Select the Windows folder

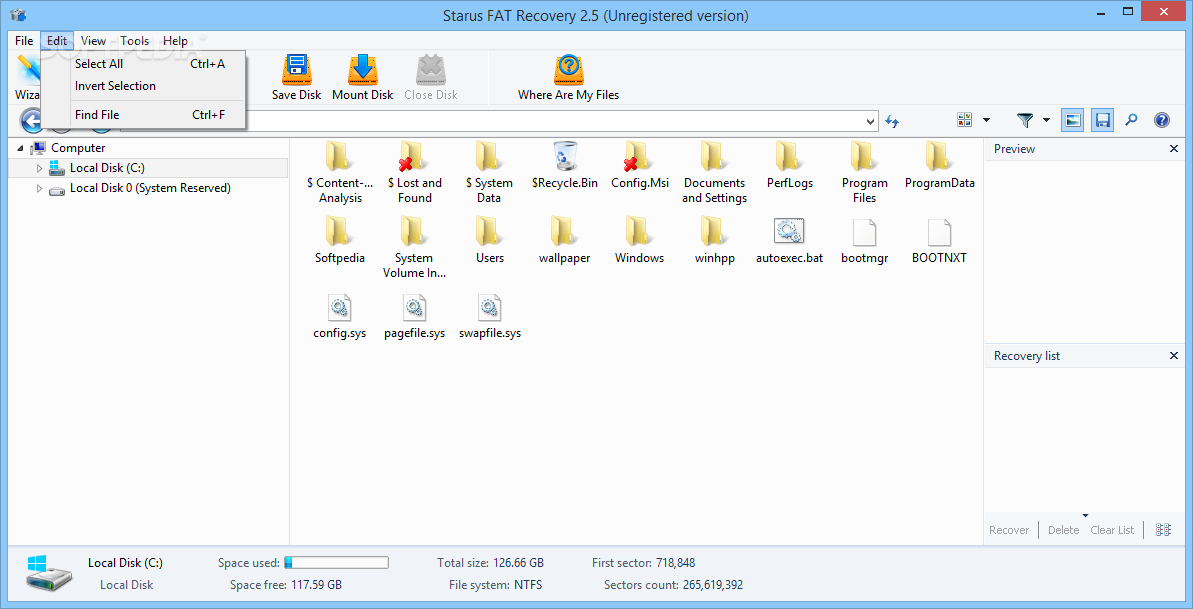coord(640,240)
